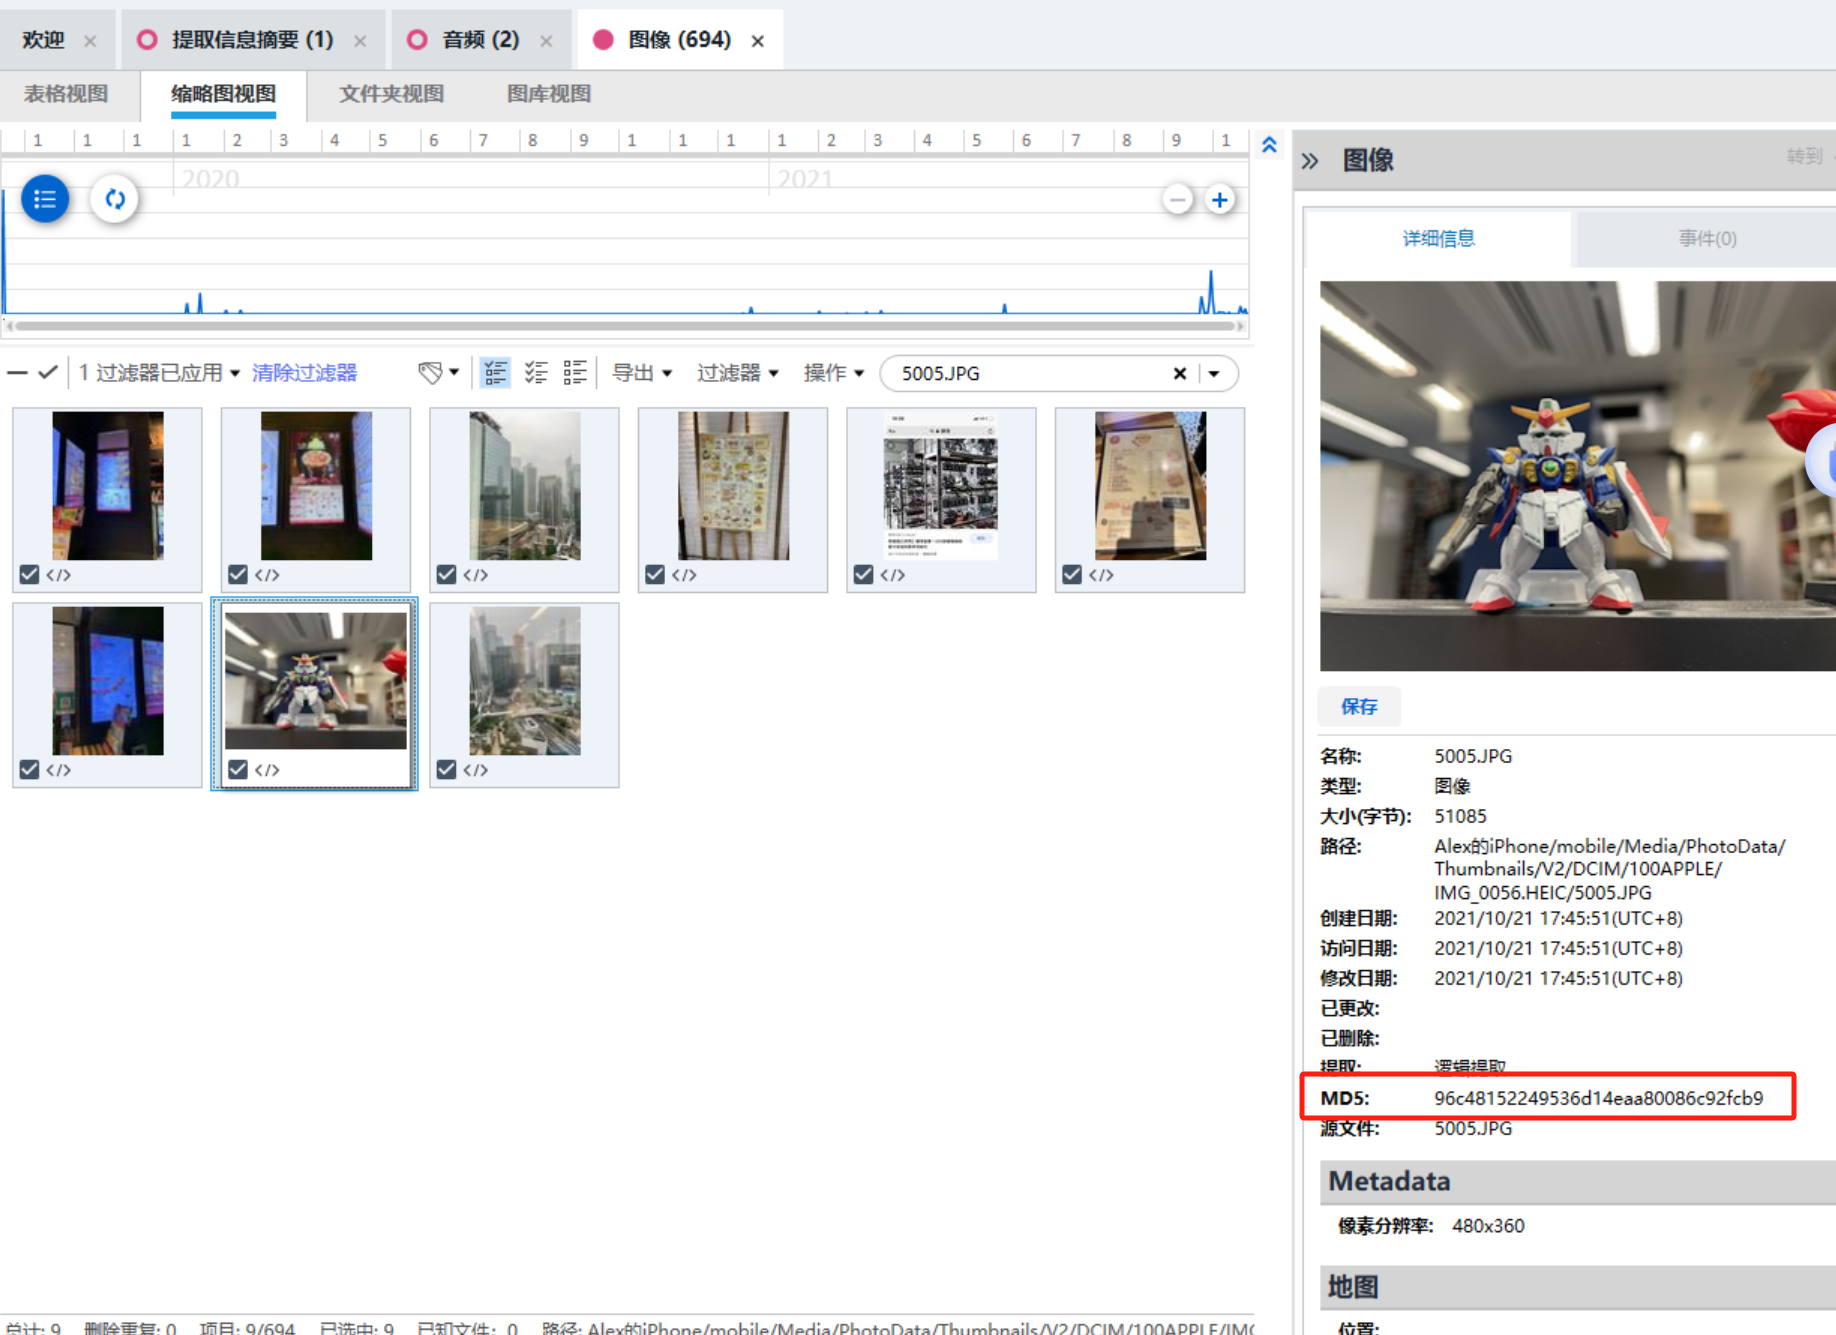Toggle checkbox on the warehouse shelves thumbnail
Image resolution: width=1836 pixels, height=1335 pixels.
point(863,574)
